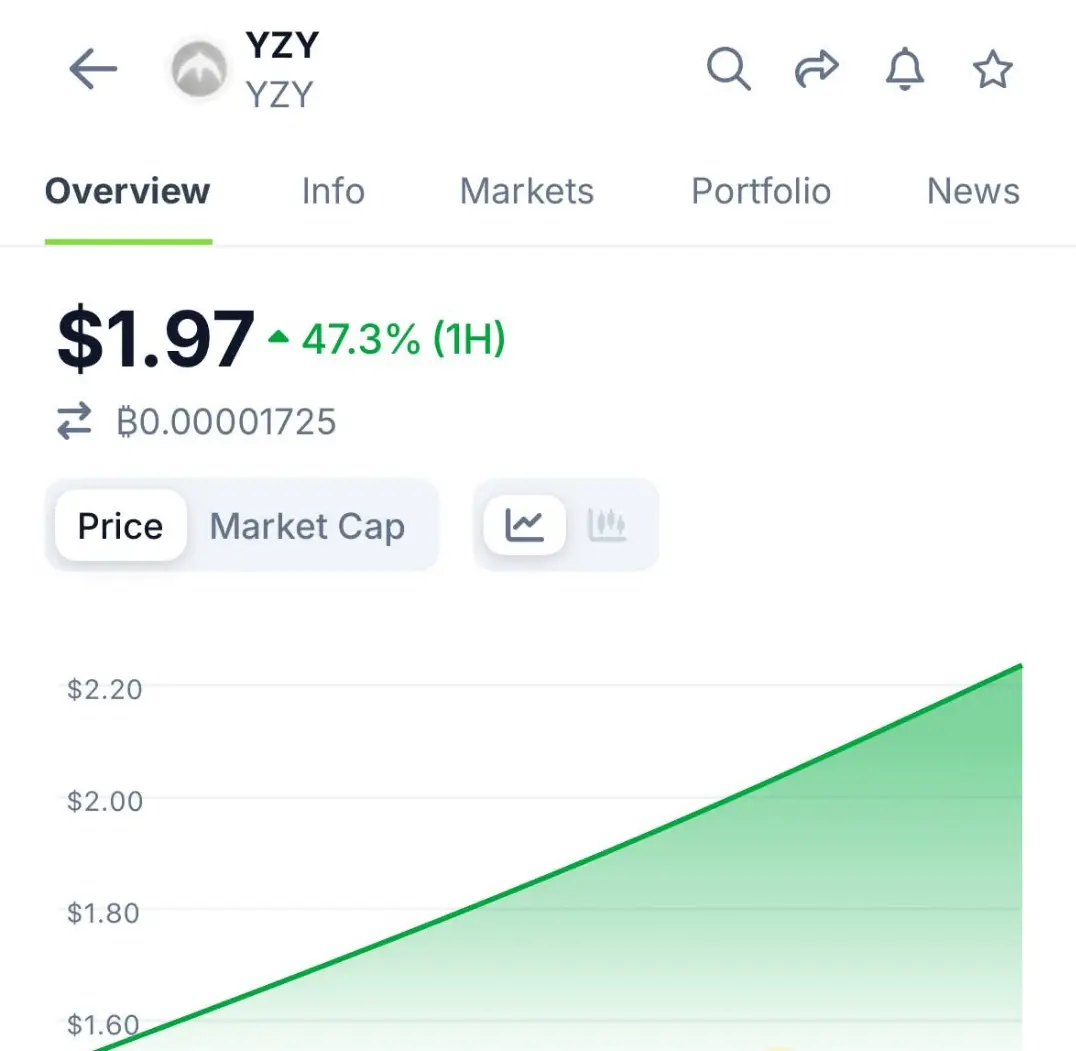Tap the green price chart line

[x=557, y=858]
